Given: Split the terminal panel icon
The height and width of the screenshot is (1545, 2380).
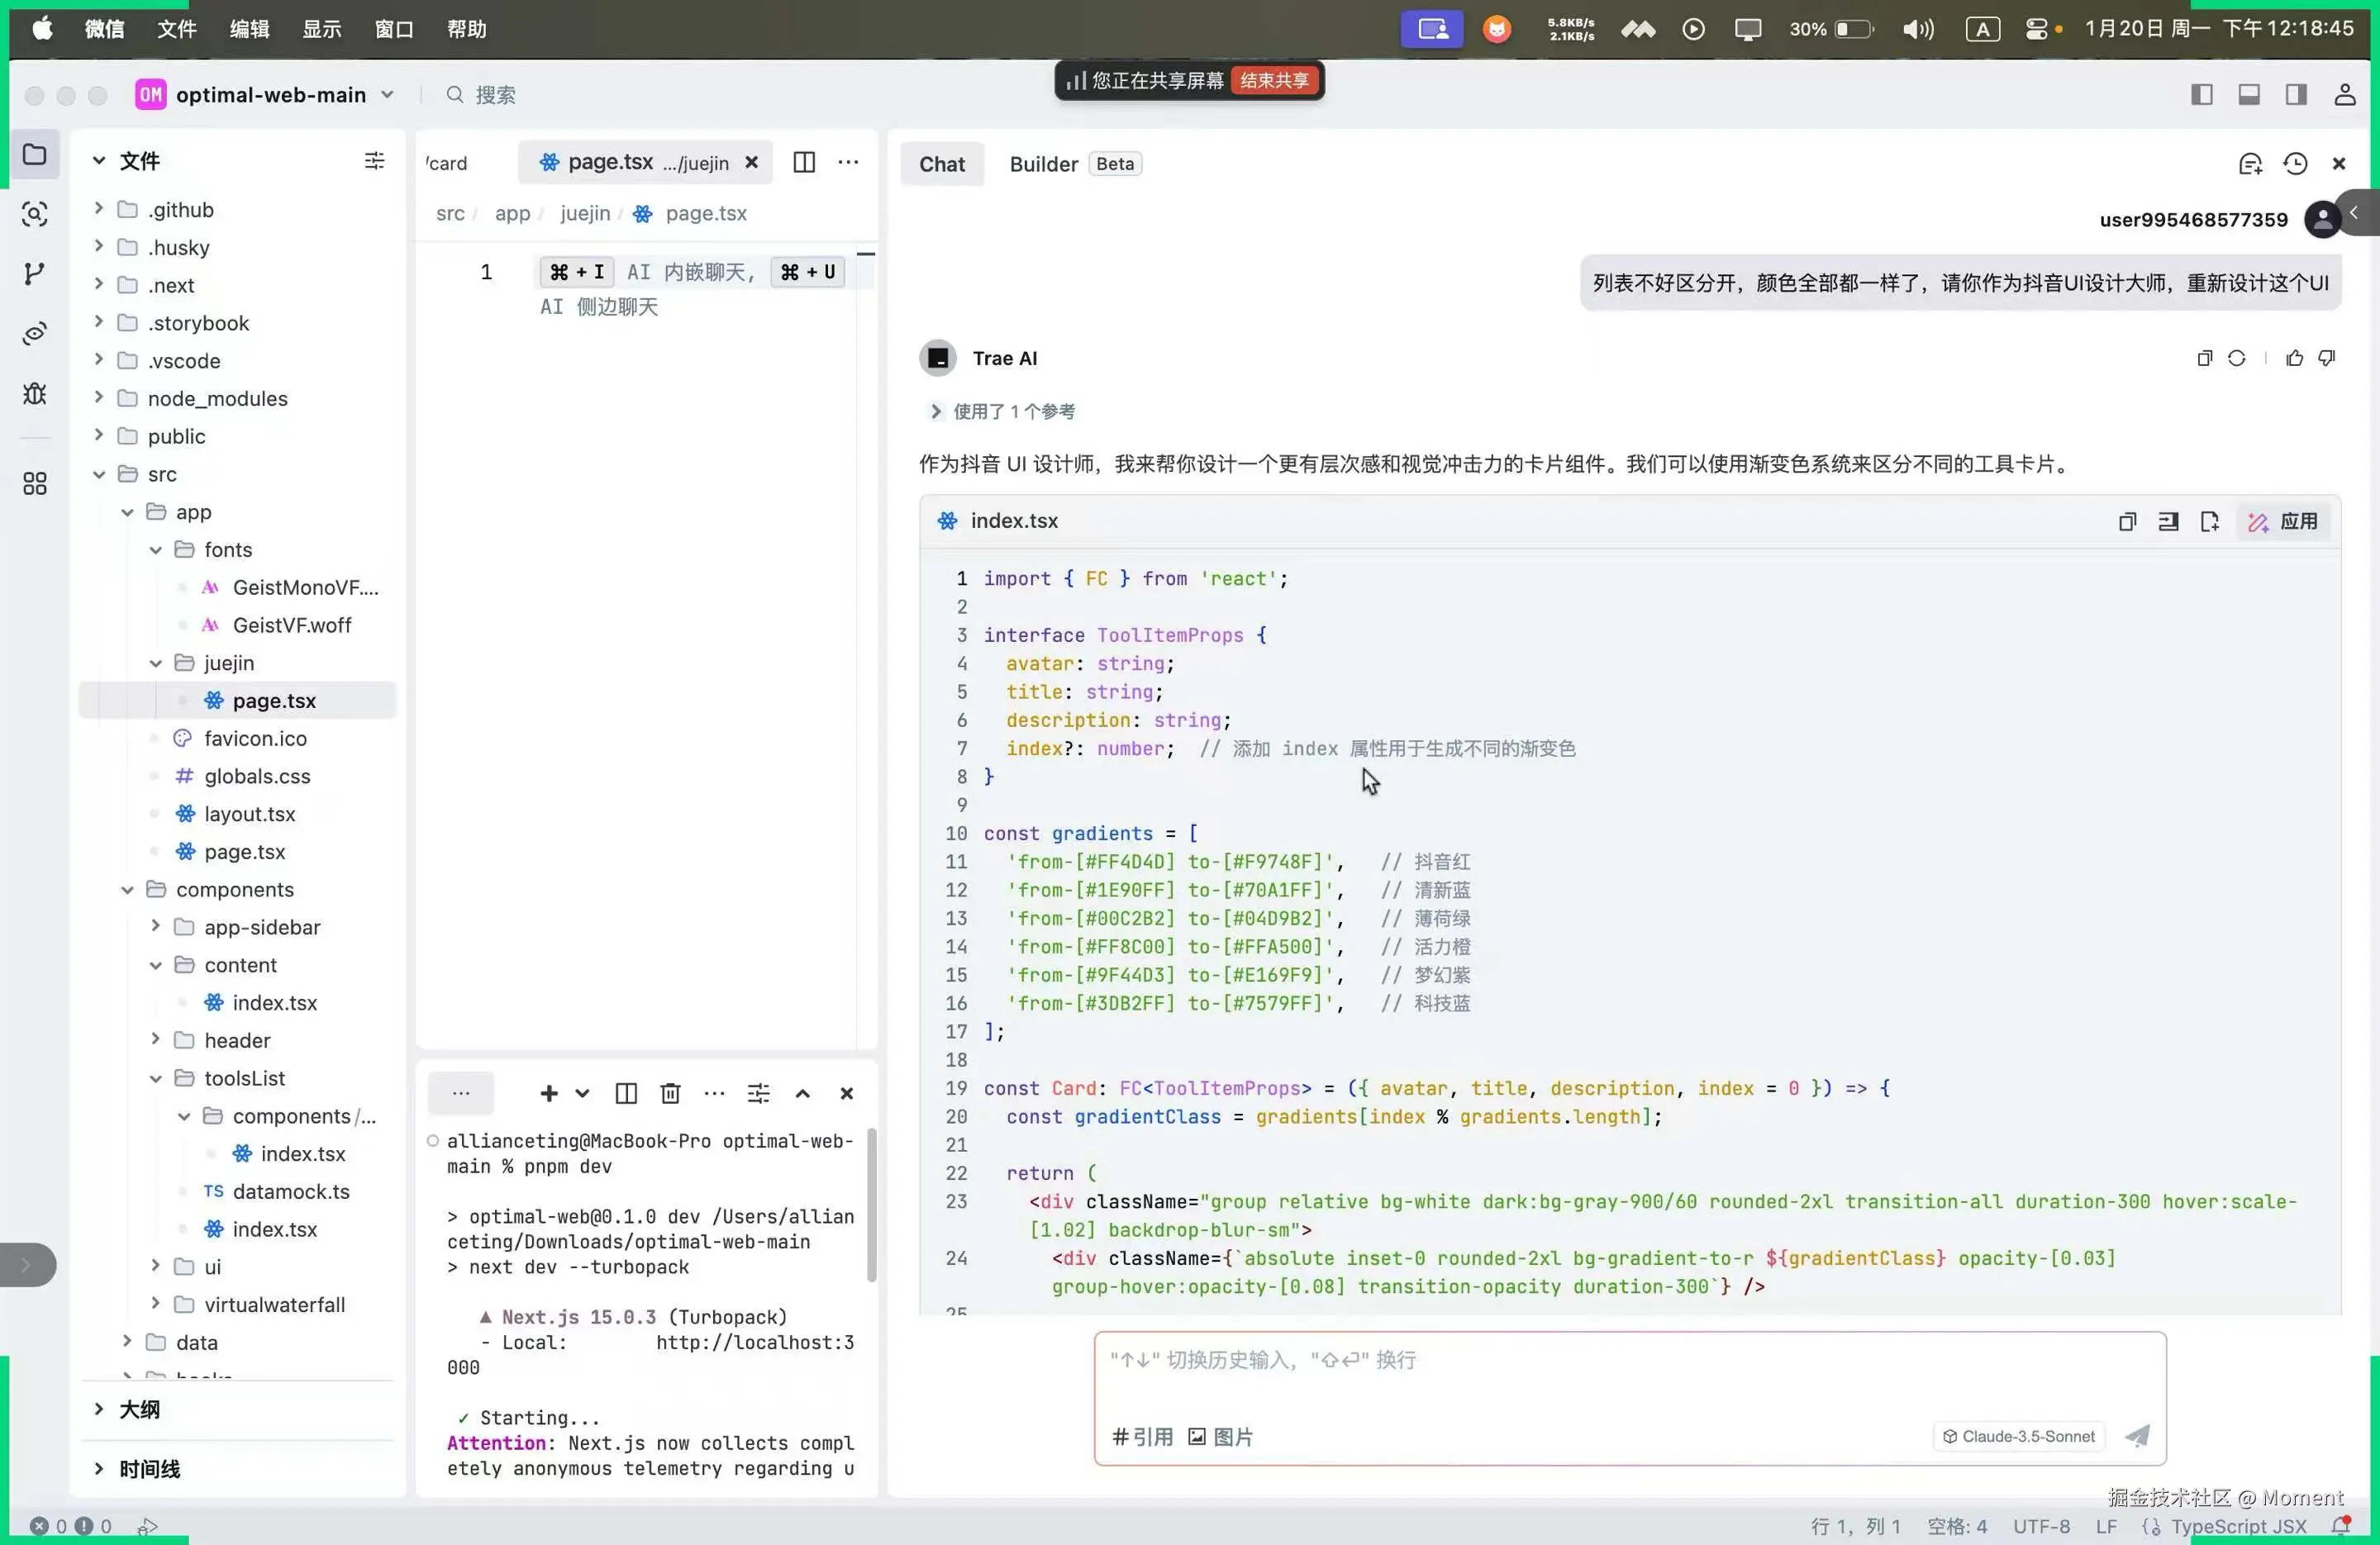Looking at the screenshot, I should pyautogui.click(x=626, y=1094).
